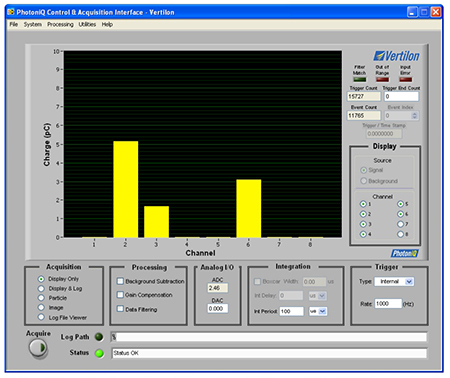Click the ADC value field
This screenshot has width=450, height=378.
pos(218,288)
